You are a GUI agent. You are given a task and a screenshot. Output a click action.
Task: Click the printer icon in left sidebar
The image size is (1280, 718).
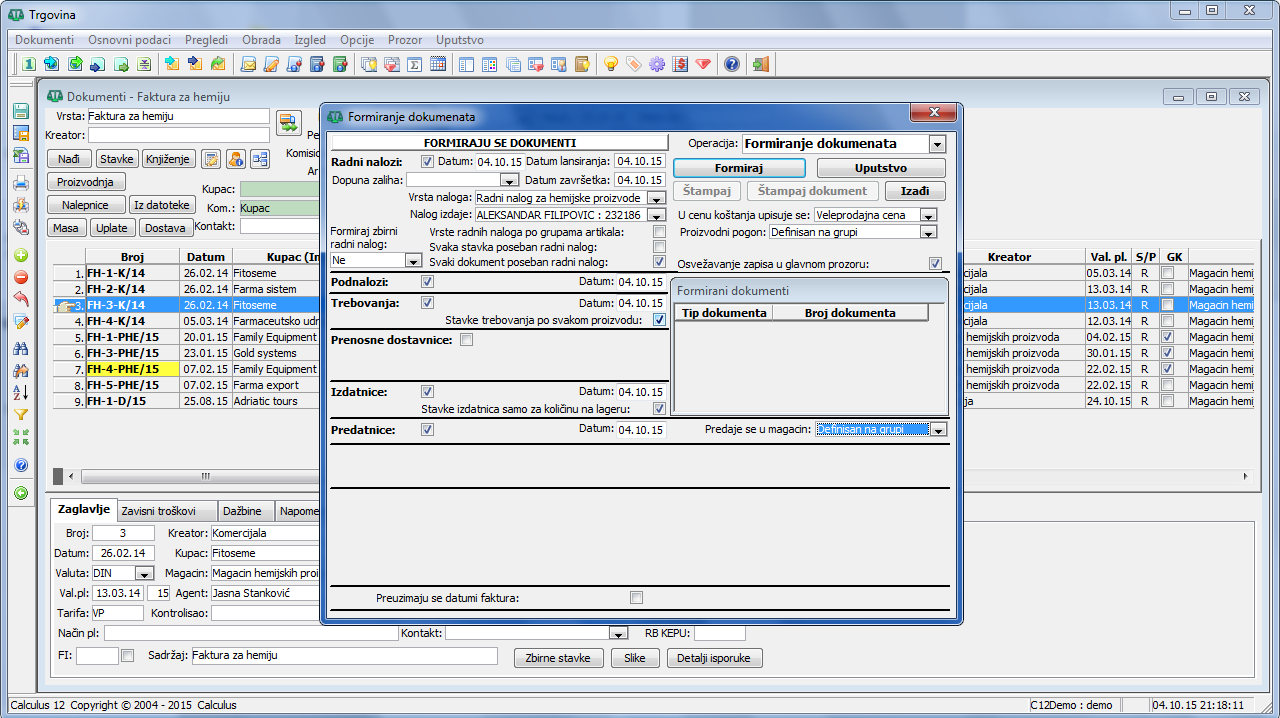(20, 183)
